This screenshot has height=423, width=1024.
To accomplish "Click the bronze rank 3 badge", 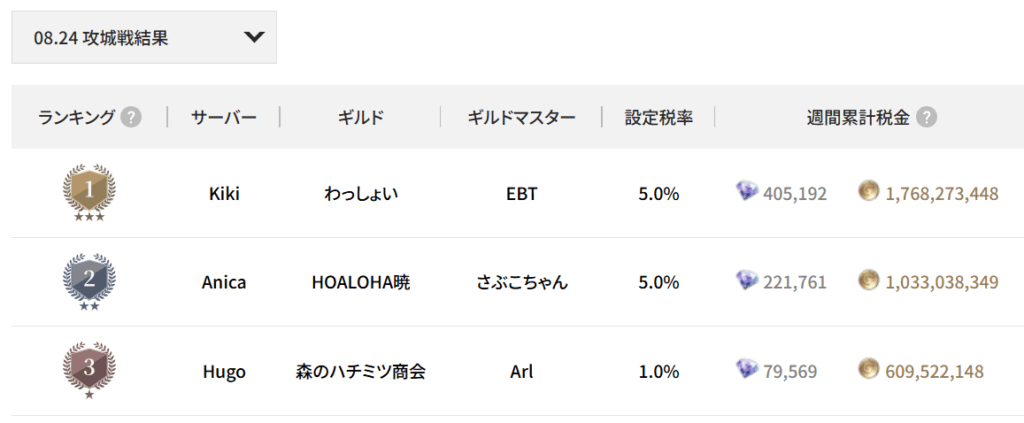I will [89, 369].
